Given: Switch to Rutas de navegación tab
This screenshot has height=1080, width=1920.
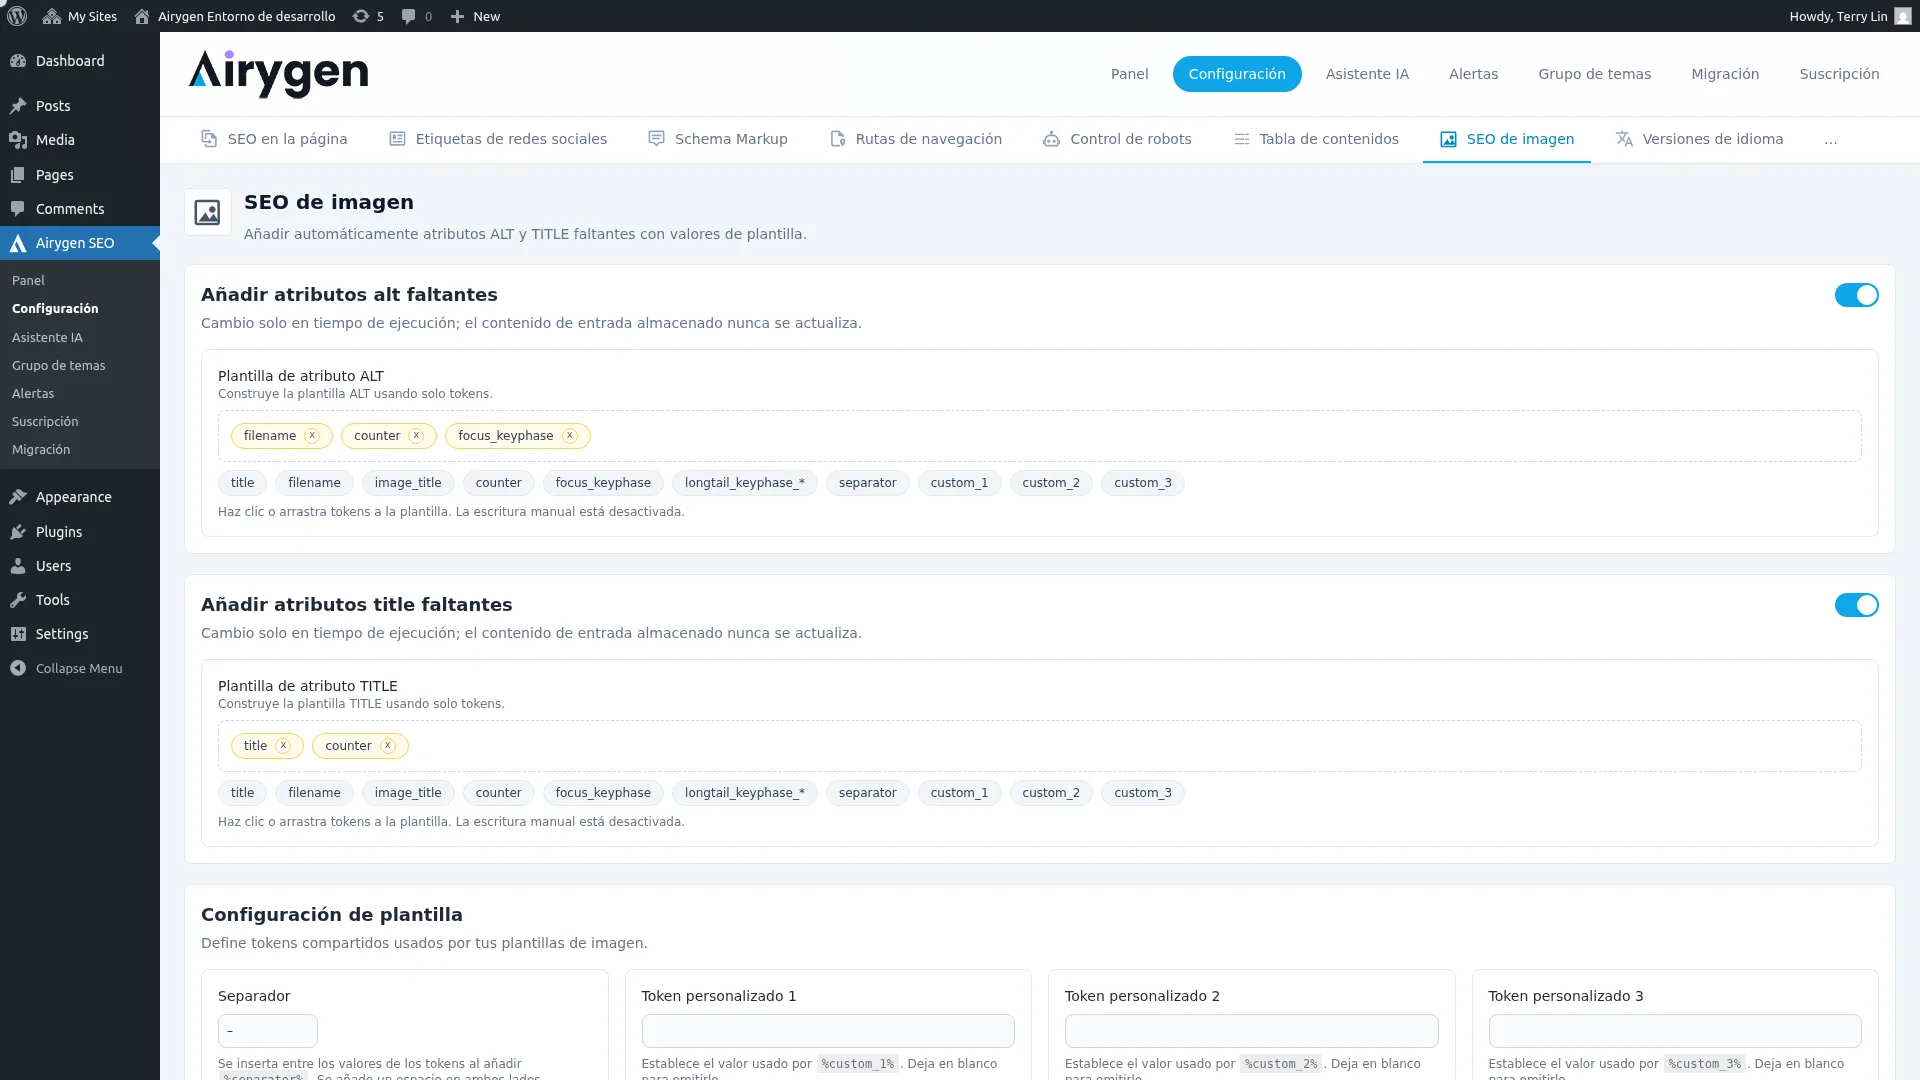Looking at the screenshot, I should (916, 139).
